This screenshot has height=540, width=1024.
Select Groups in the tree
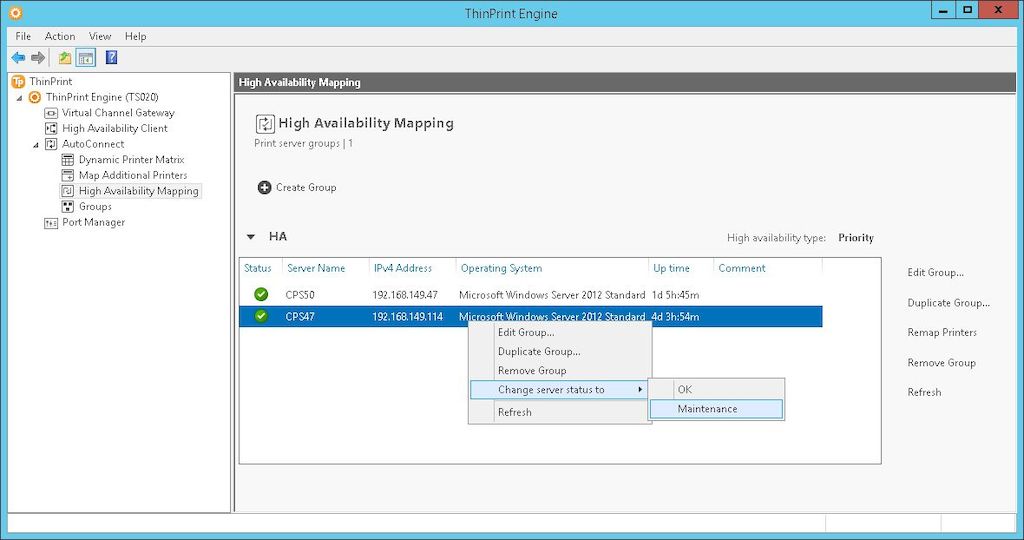point(95,207)
